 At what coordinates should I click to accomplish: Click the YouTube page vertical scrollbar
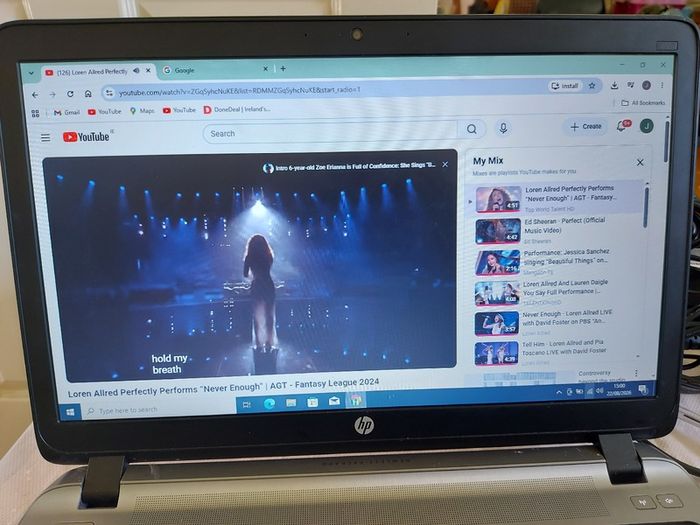[x=666, y=141]
